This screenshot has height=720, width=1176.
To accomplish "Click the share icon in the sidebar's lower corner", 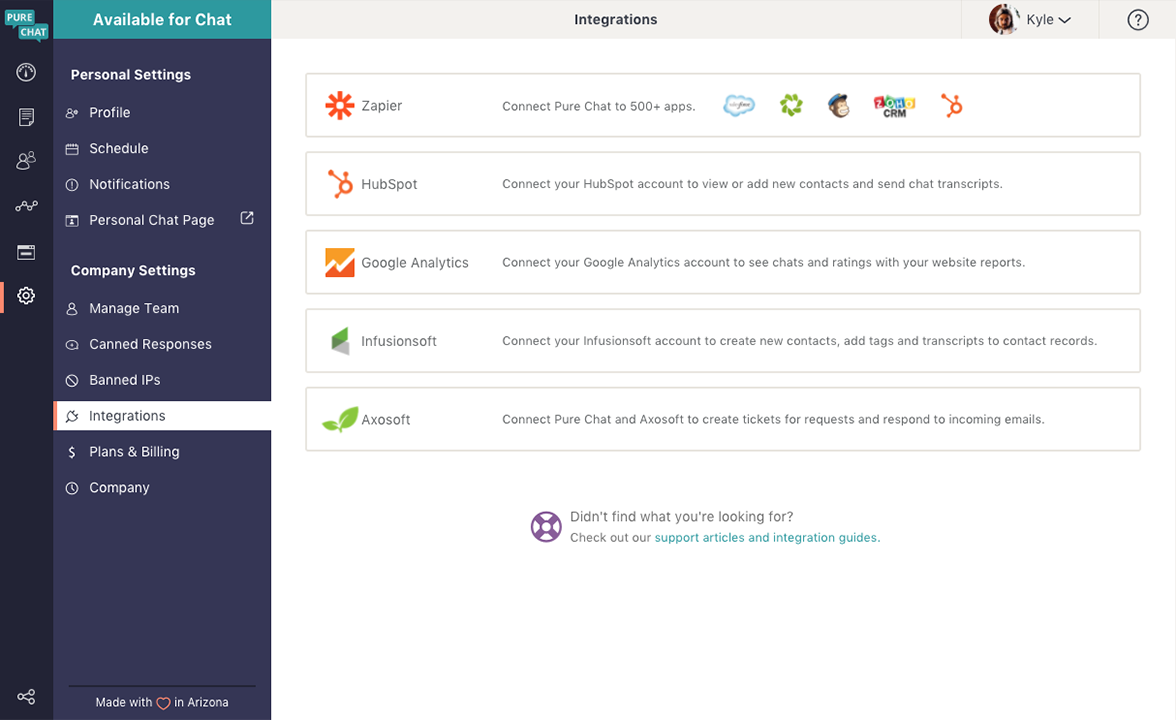I will (x=26, y=697).
